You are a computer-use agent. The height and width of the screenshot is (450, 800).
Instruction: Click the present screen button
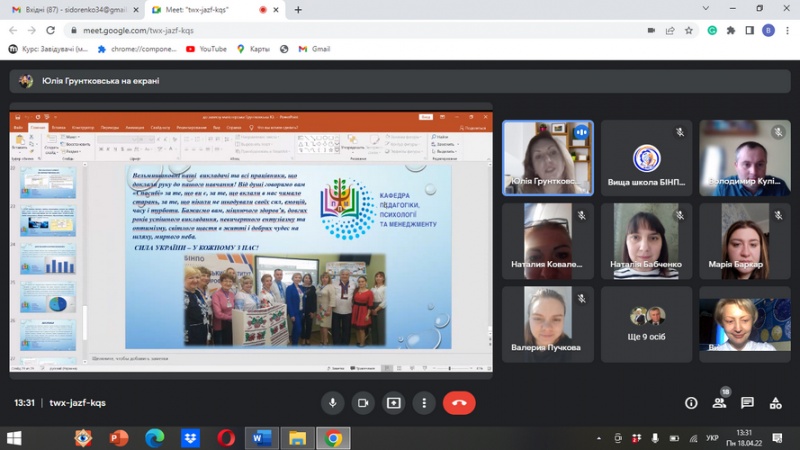point(394,402)
